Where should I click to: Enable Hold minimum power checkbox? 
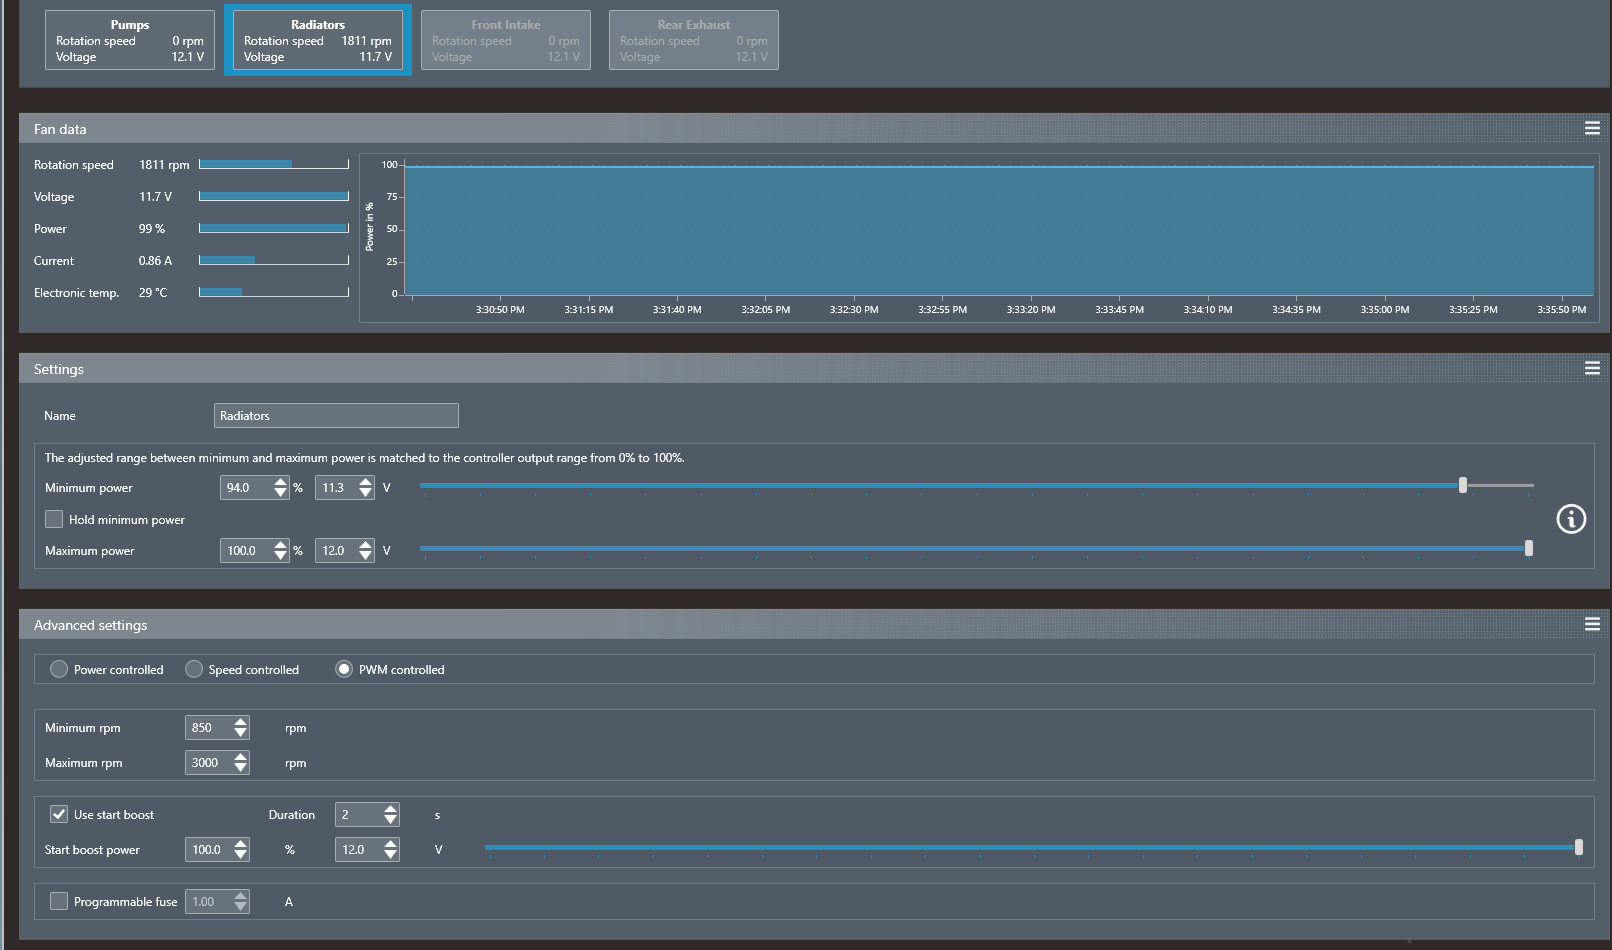coord(55,519)
